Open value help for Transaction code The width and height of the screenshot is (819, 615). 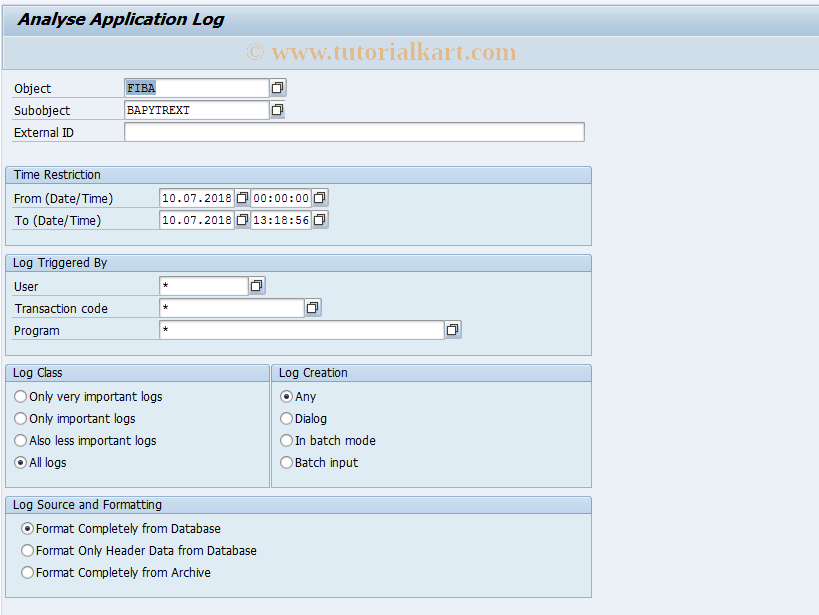click(x=312, y=307)
